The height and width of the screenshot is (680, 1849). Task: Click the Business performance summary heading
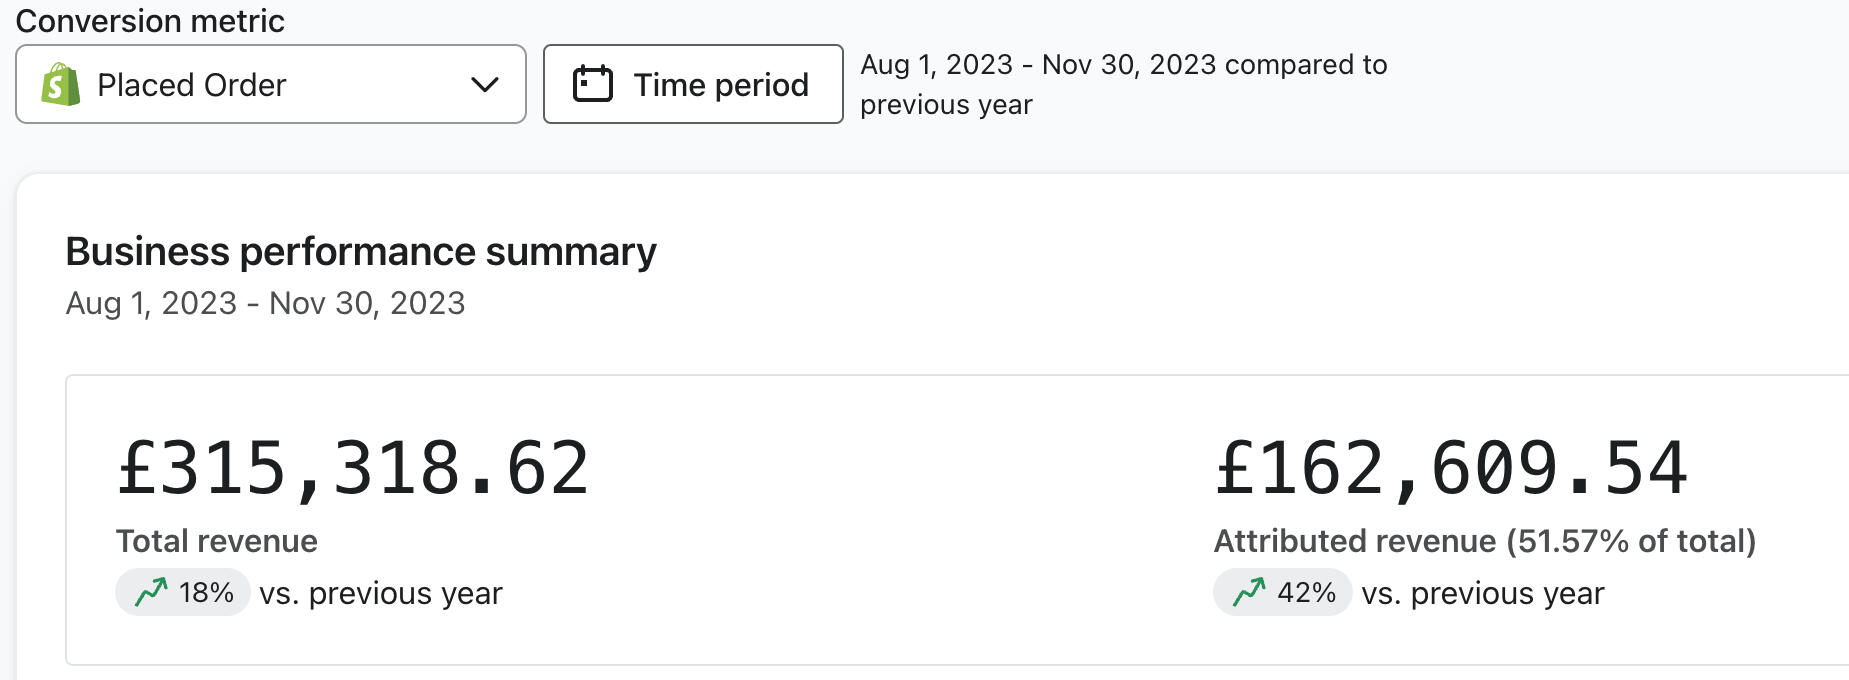pyautogui.click(x=361, y=252)
